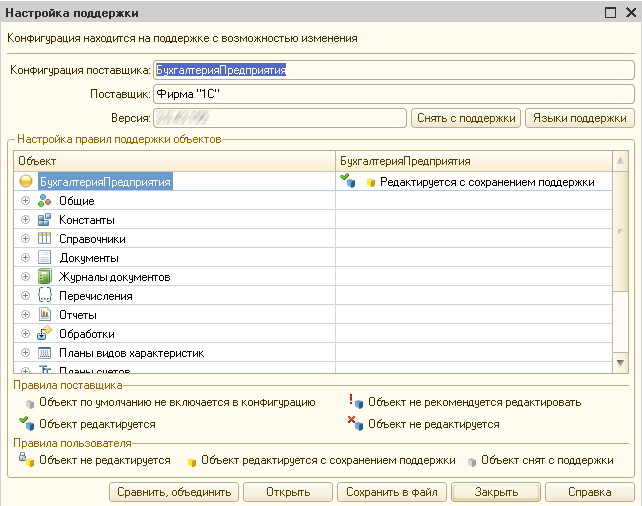The height and width of the screenshot is (506, 642).
Task: Click the Справочники catalog icon
Action: coord(44,239)
